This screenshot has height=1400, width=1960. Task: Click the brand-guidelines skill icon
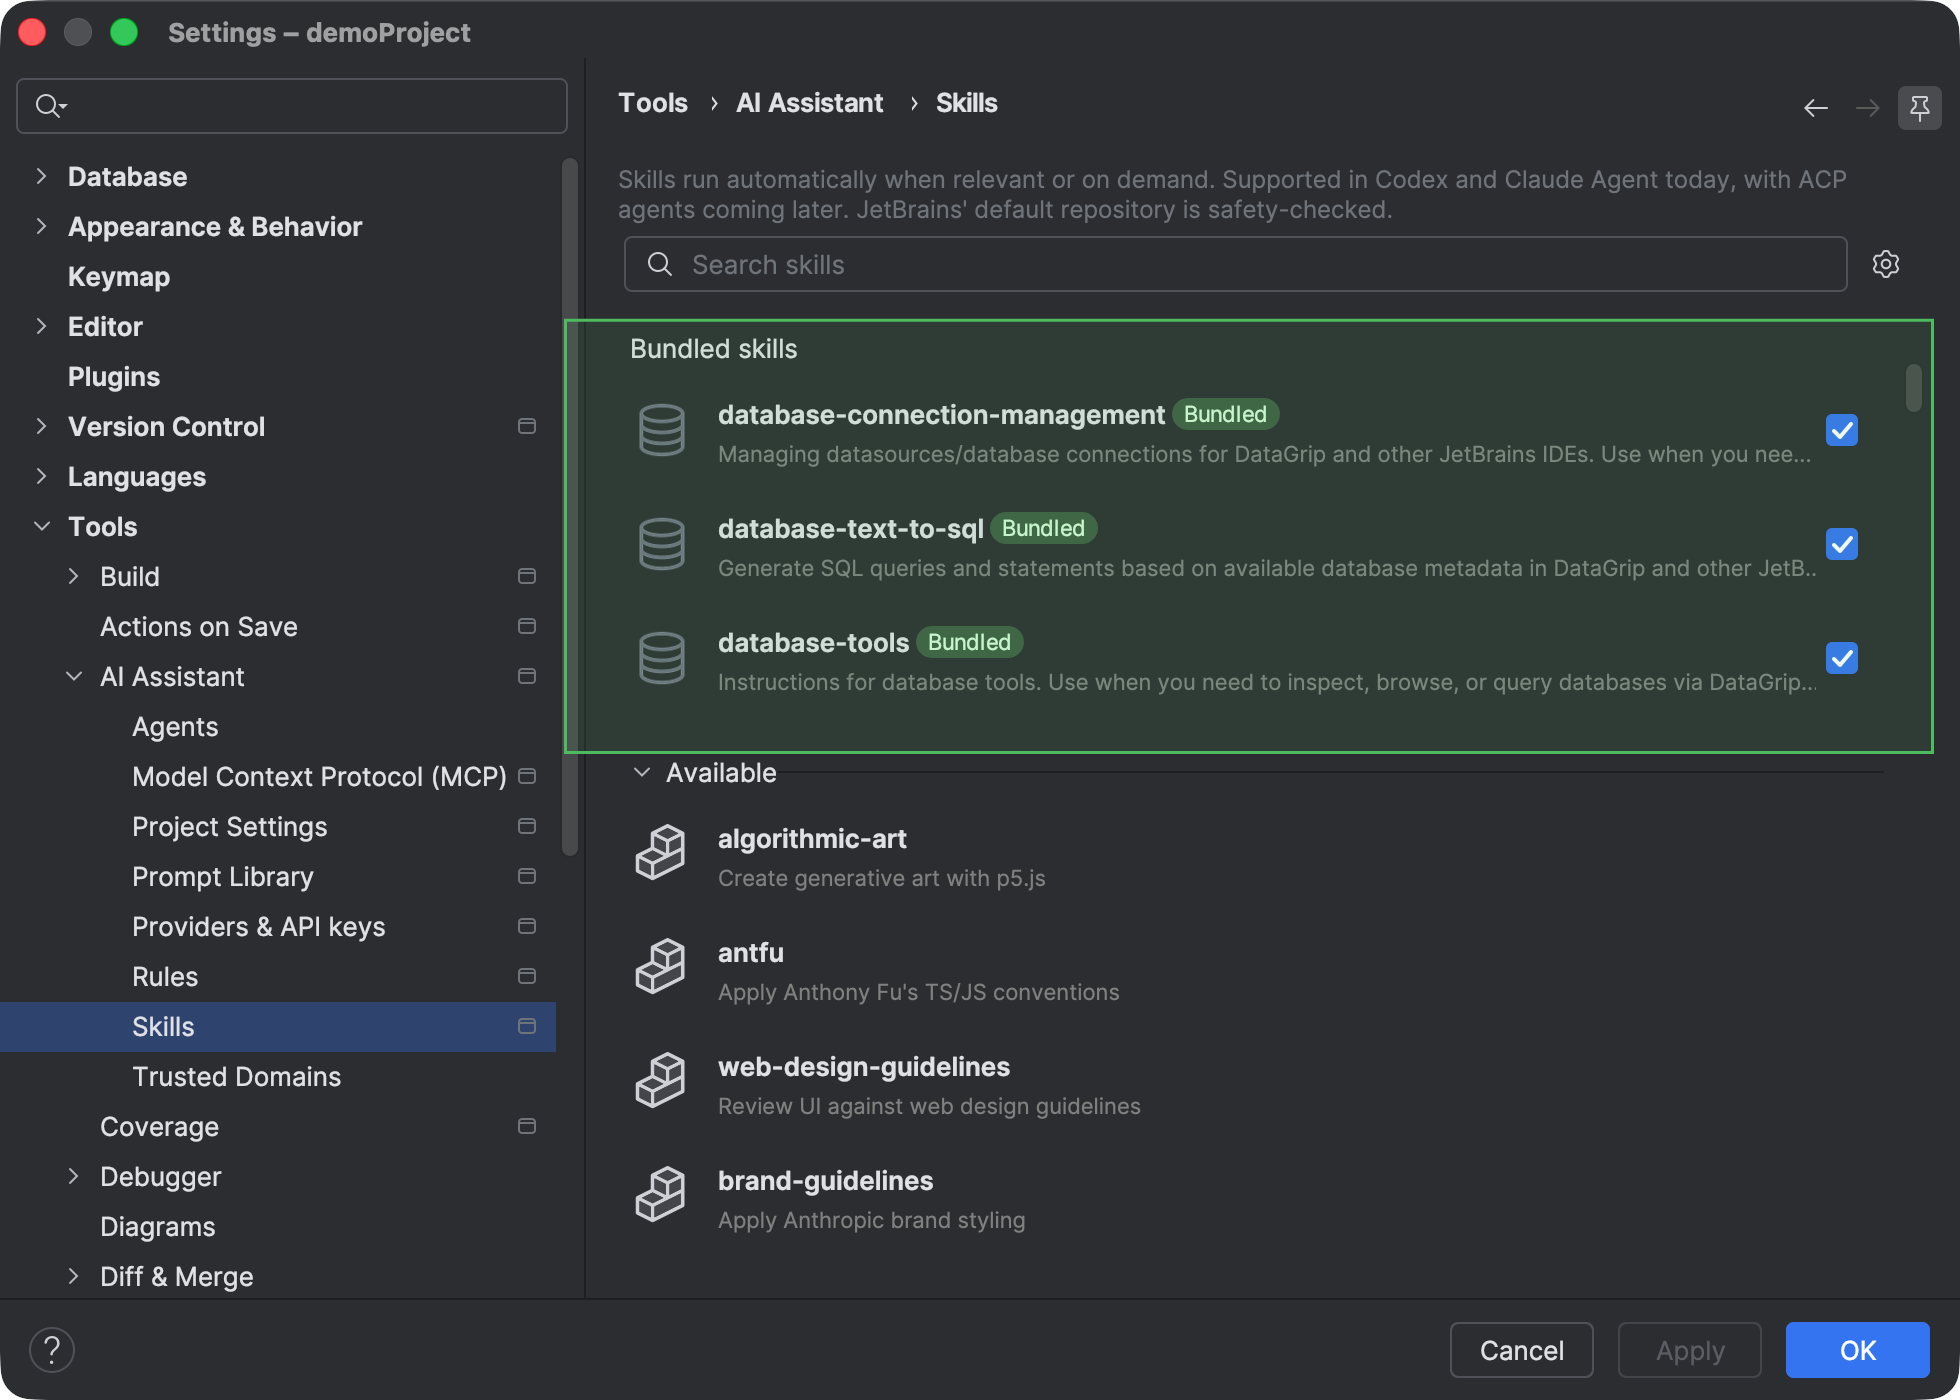(661, 1195)
